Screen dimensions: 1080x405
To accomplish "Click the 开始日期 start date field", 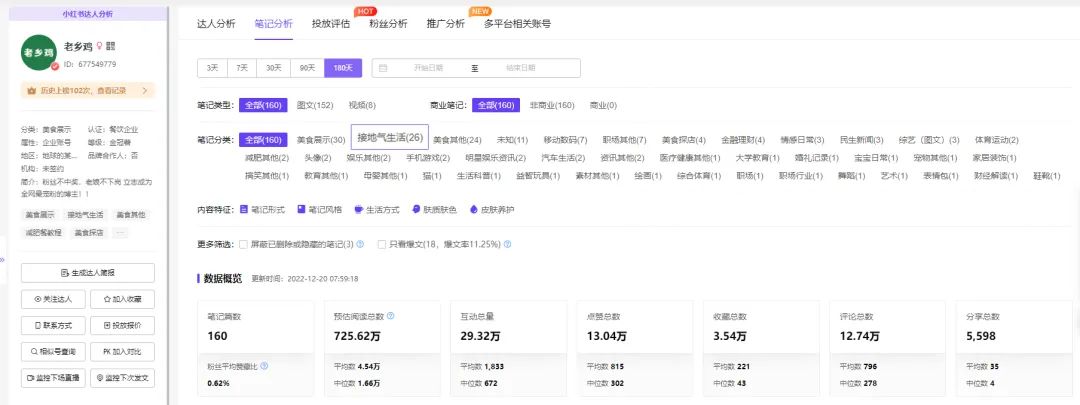I will pyautogui.click(x=428, y=68).
